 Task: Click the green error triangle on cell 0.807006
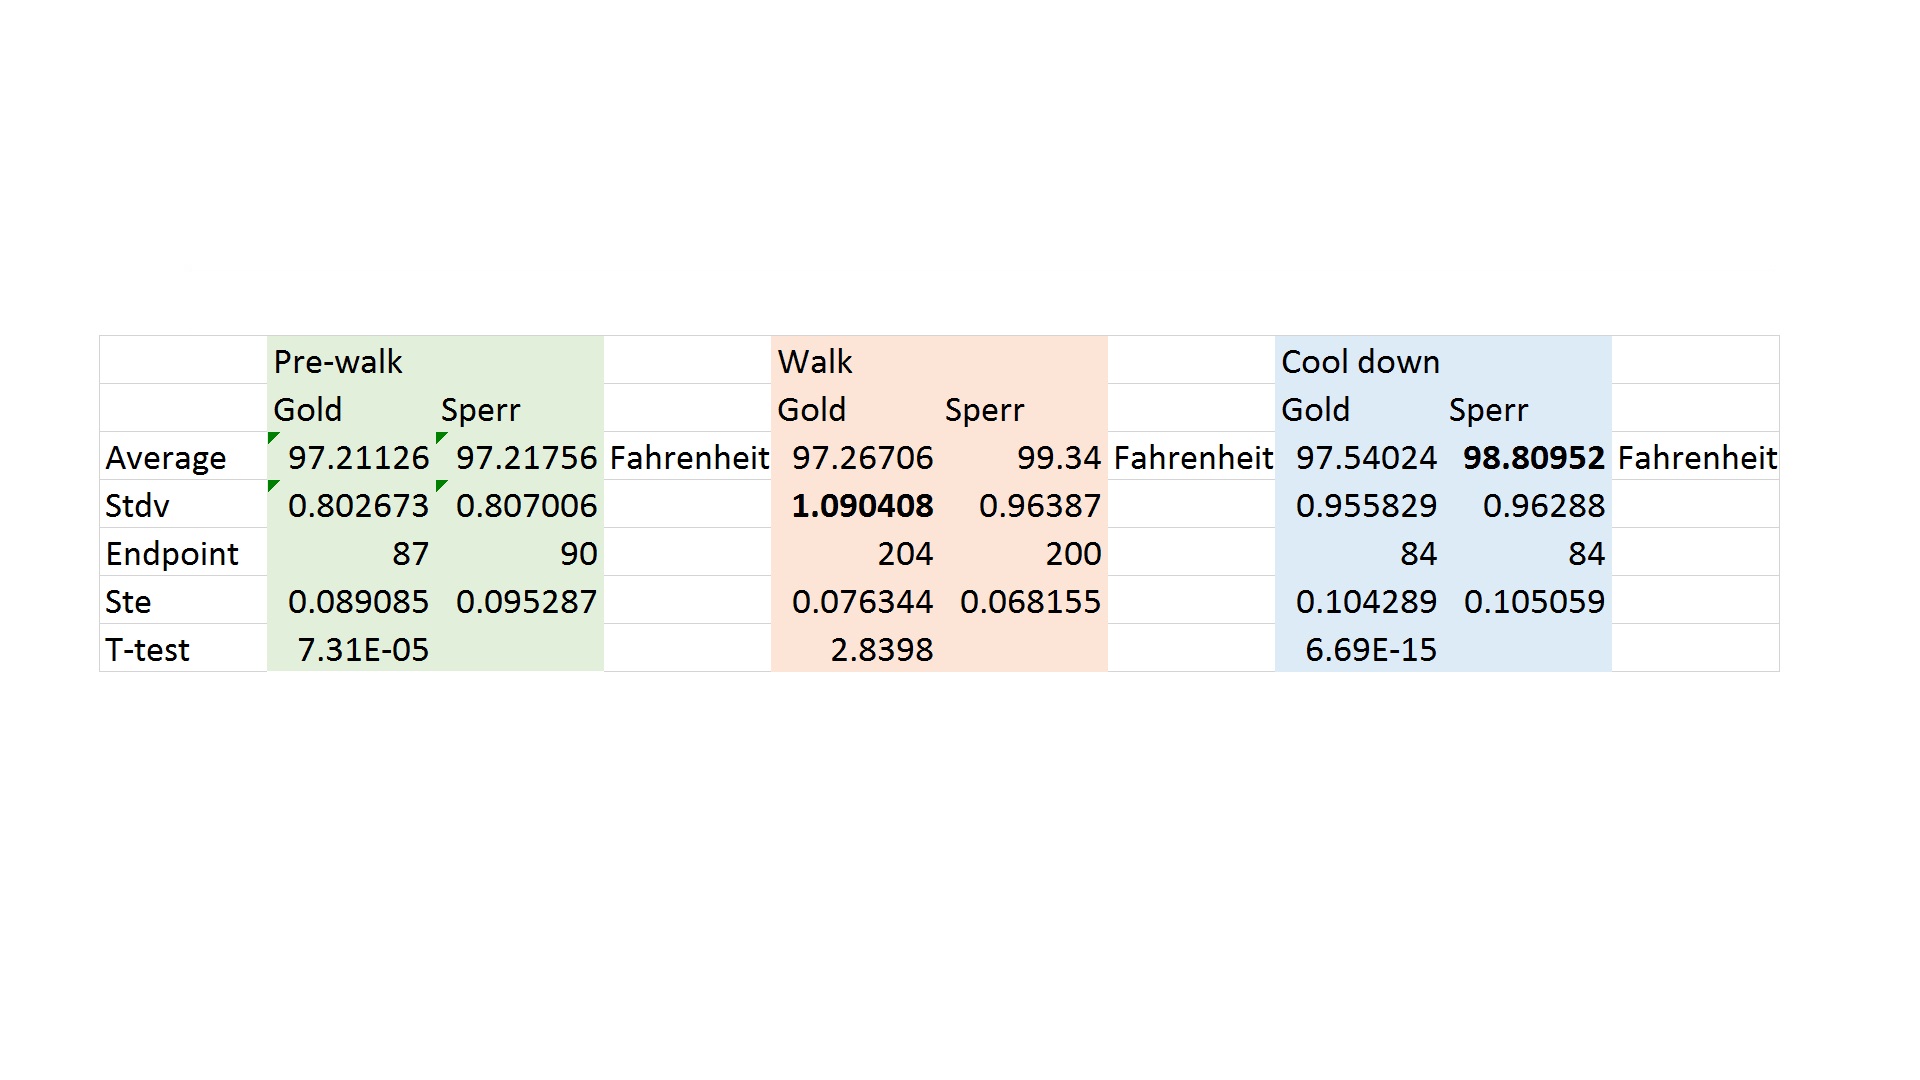(441, 485)
